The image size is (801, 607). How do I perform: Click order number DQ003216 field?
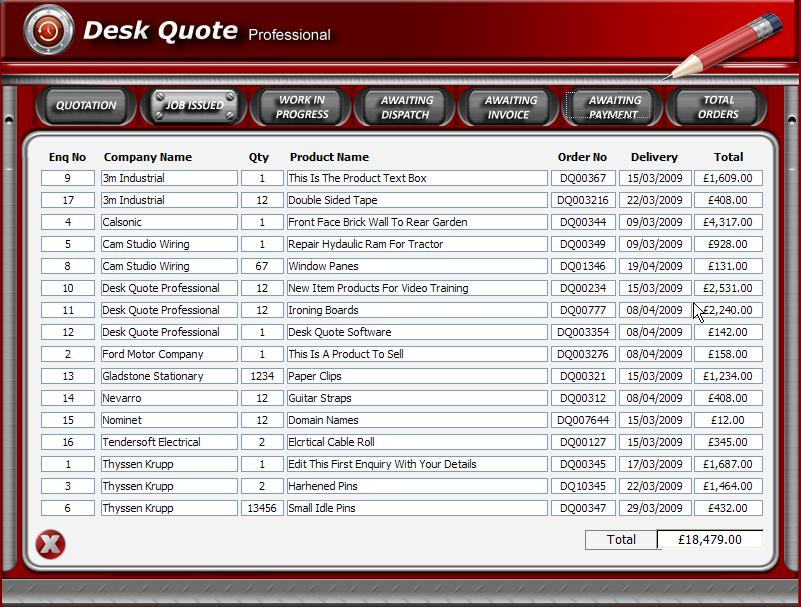coord(582,200)
